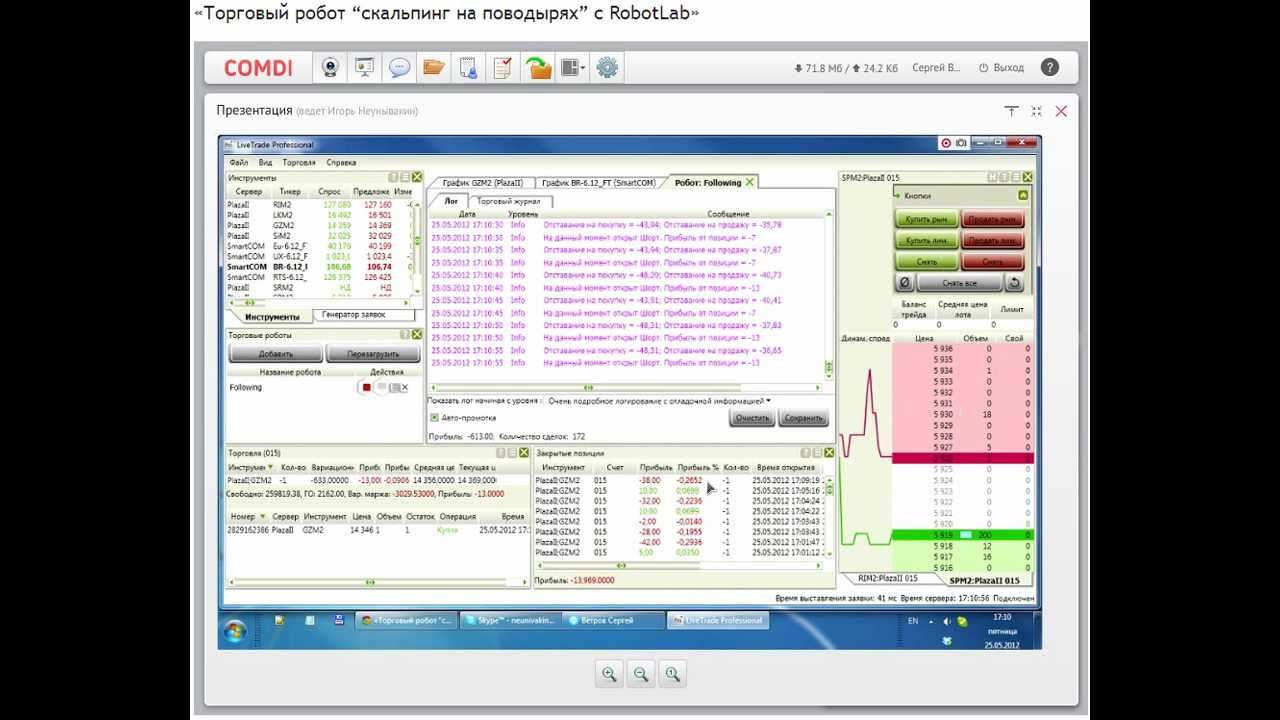Close the Презентация panel with red X
The height and width of the screenshot is (720, 1280).
pyautogui.click(x=1061, y=111)
